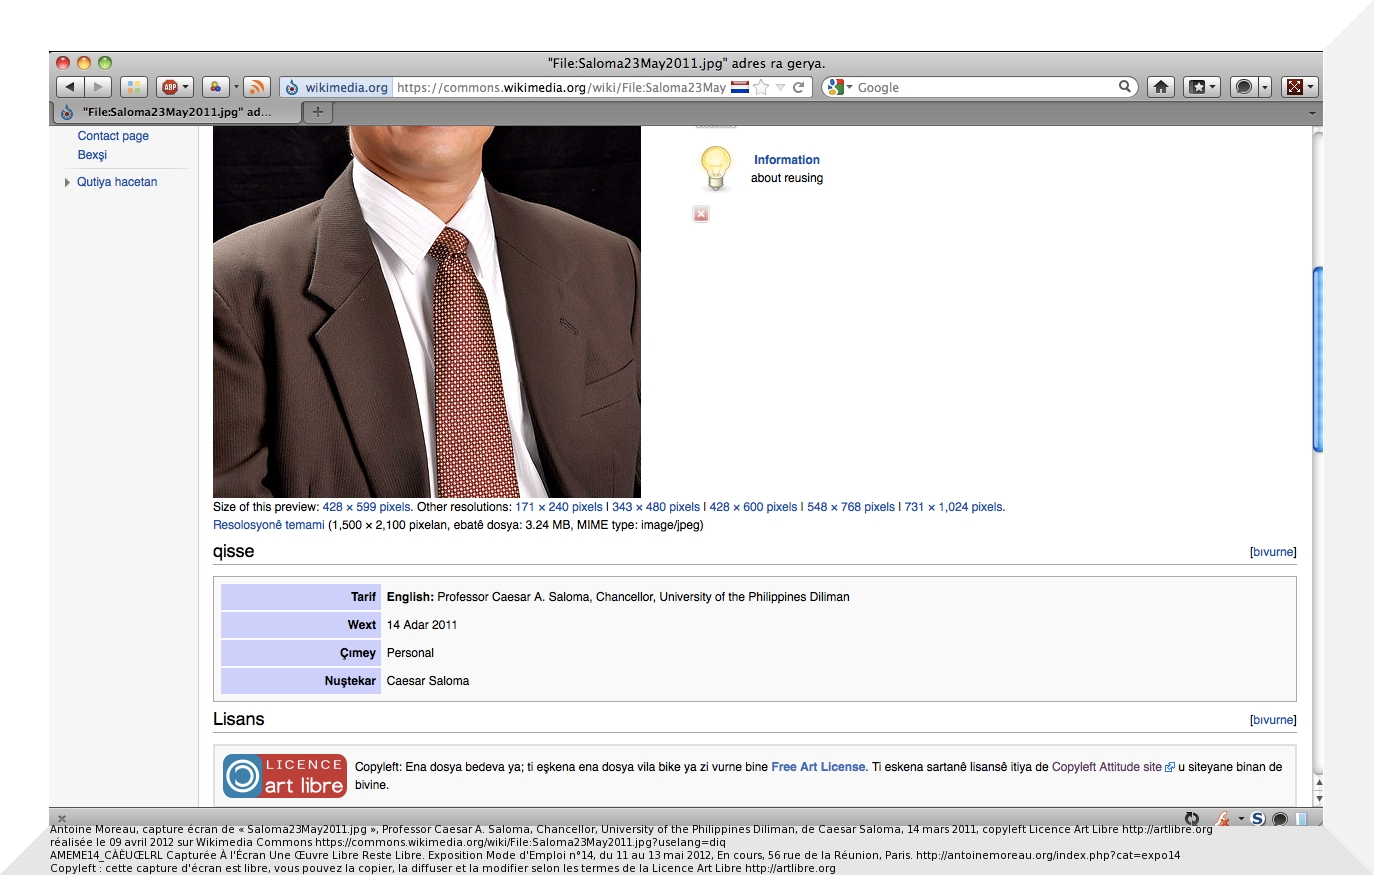Open the bookmarks menu dropdown arrow
The image size is (1374, 875).
click(x=1213, y=87)
